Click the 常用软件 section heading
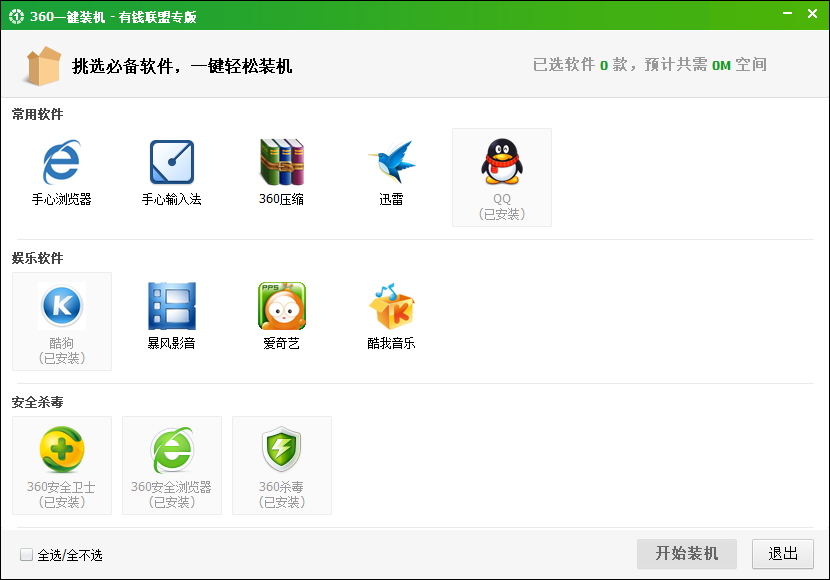The height and width of the screenshot is (580, 830). pyautogui.click(x=38, y=114)
